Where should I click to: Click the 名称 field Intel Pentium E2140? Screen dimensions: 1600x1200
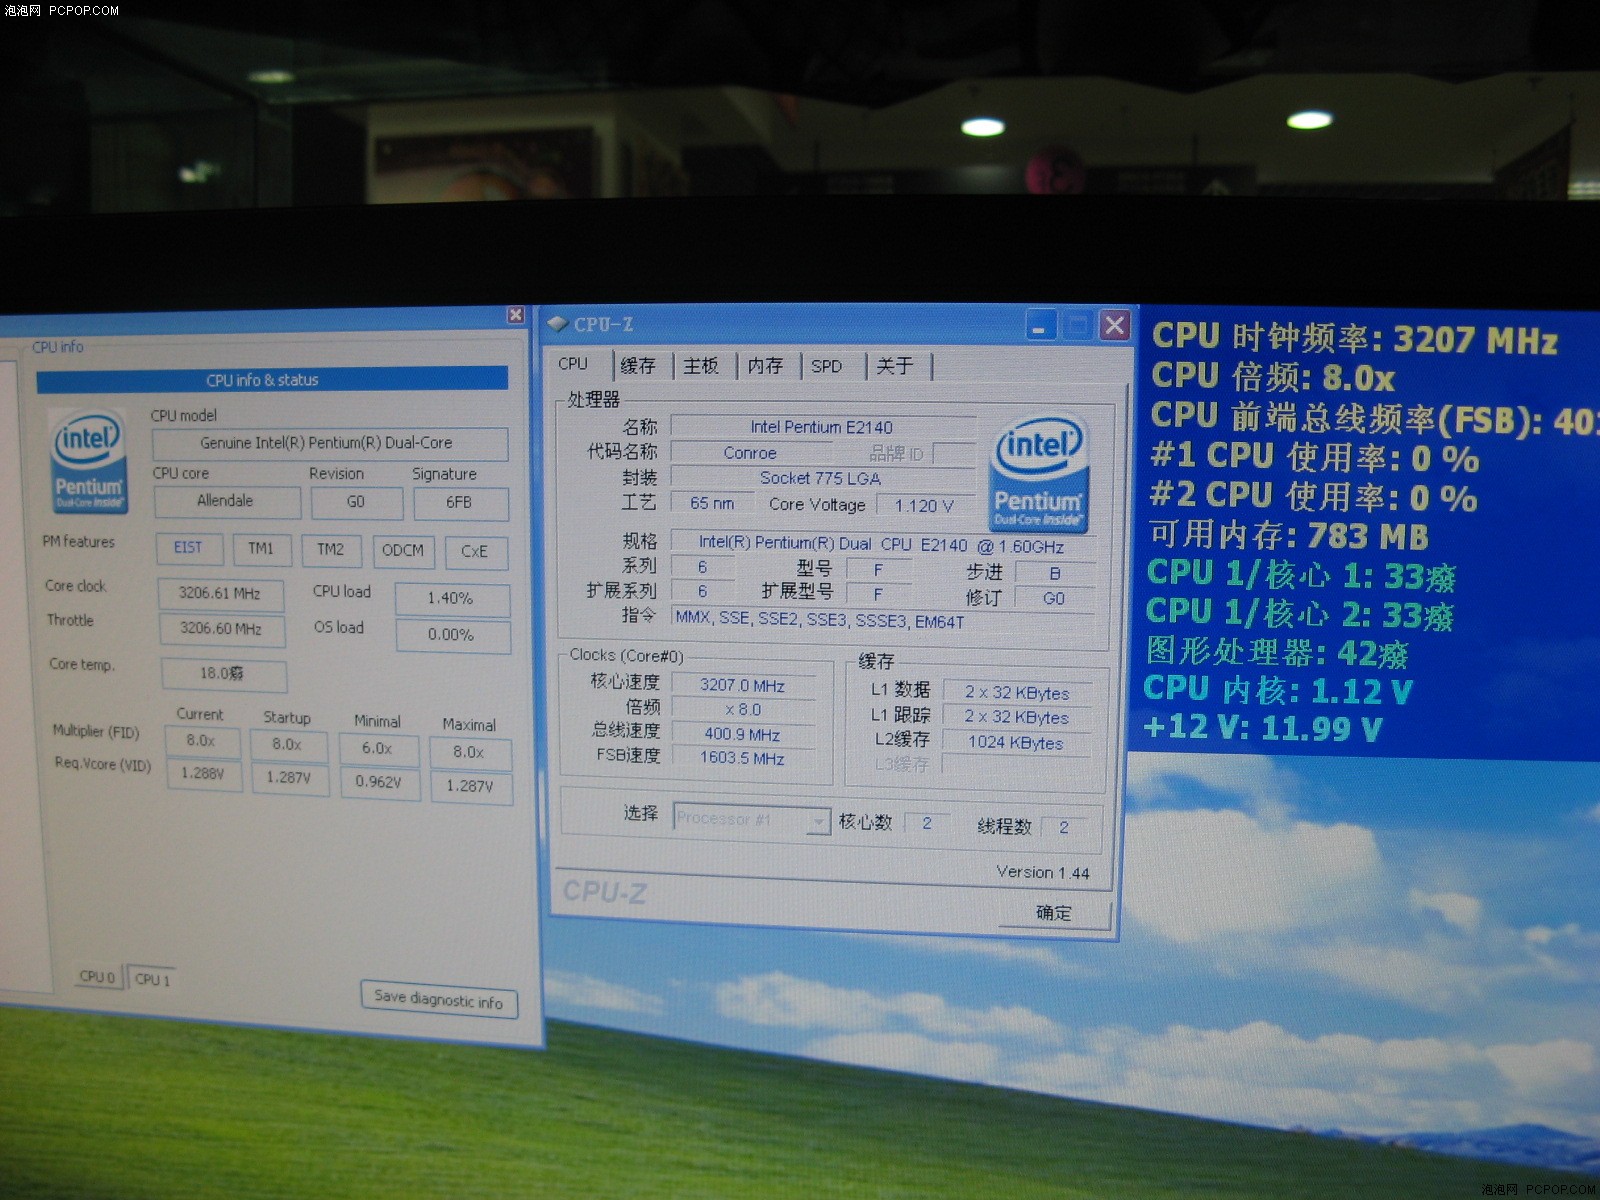pos(822,427)
